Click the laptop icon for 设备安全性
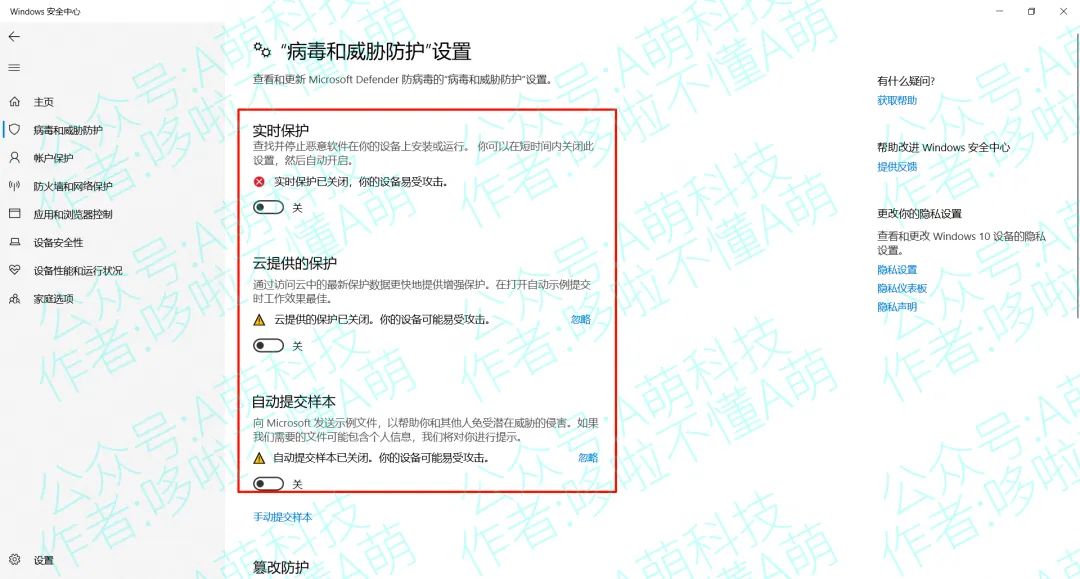Viewport: 1080px width, 579px height. (x=14, y=242)
